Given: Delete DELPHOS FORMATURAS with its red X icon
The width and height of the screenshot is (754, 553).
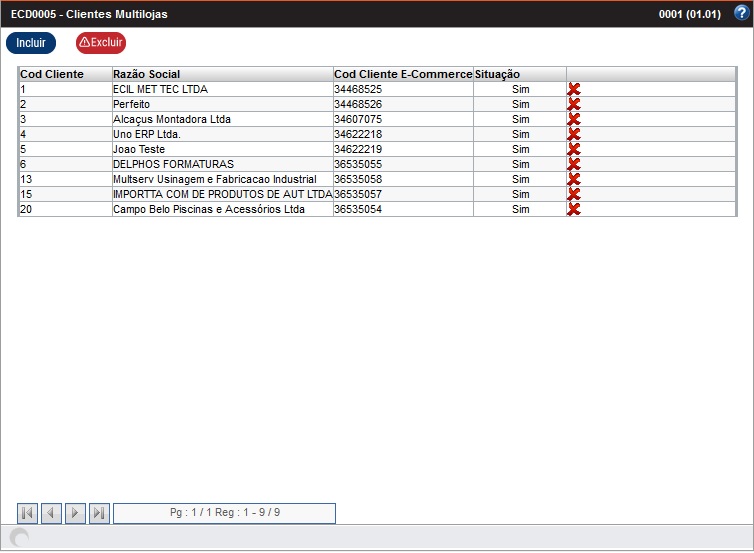Looking at the screenshot, I should pos(574,164).
